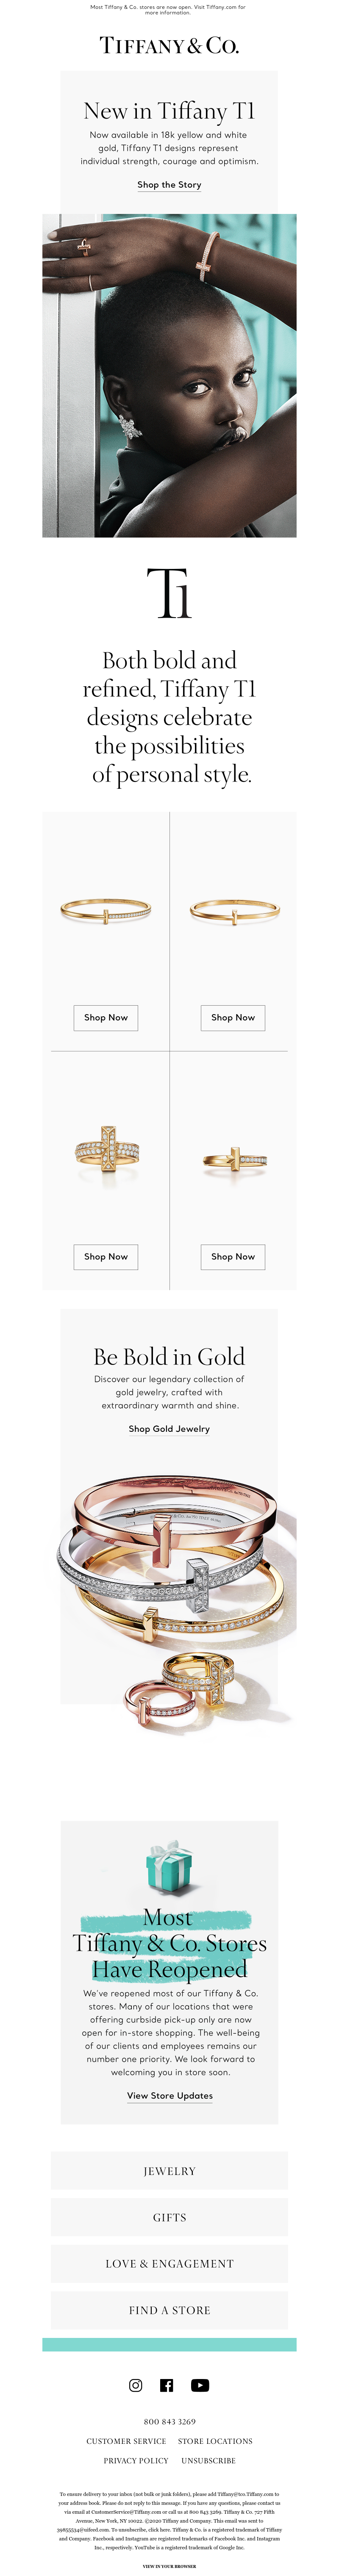Shop Now under plain gold bangle
Screen dimensions: 339x2576
(233, 1017)
